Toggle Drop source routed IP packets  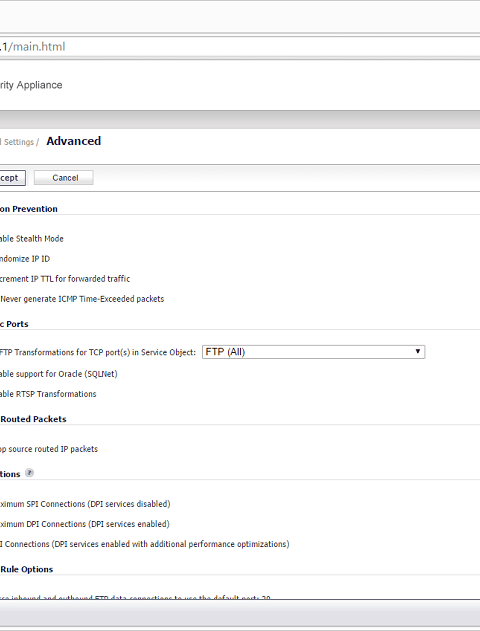pyautogui.click(x=49, y=449)
